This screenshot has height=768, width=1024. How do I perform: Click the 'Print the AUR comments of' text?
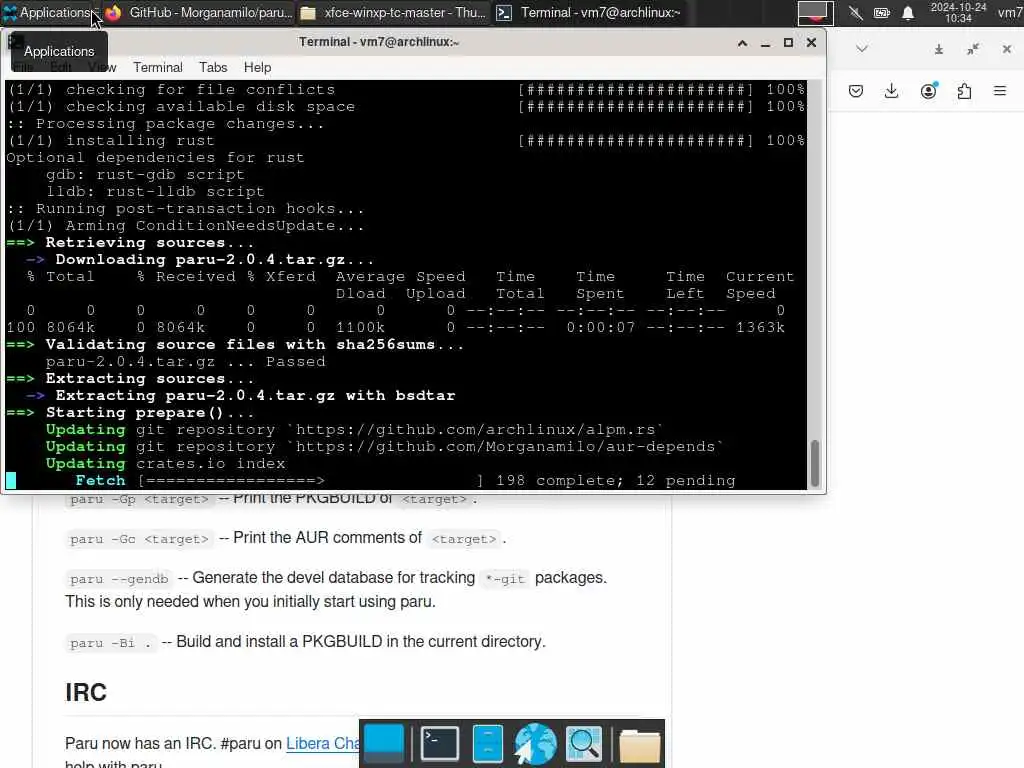point(327,537)
